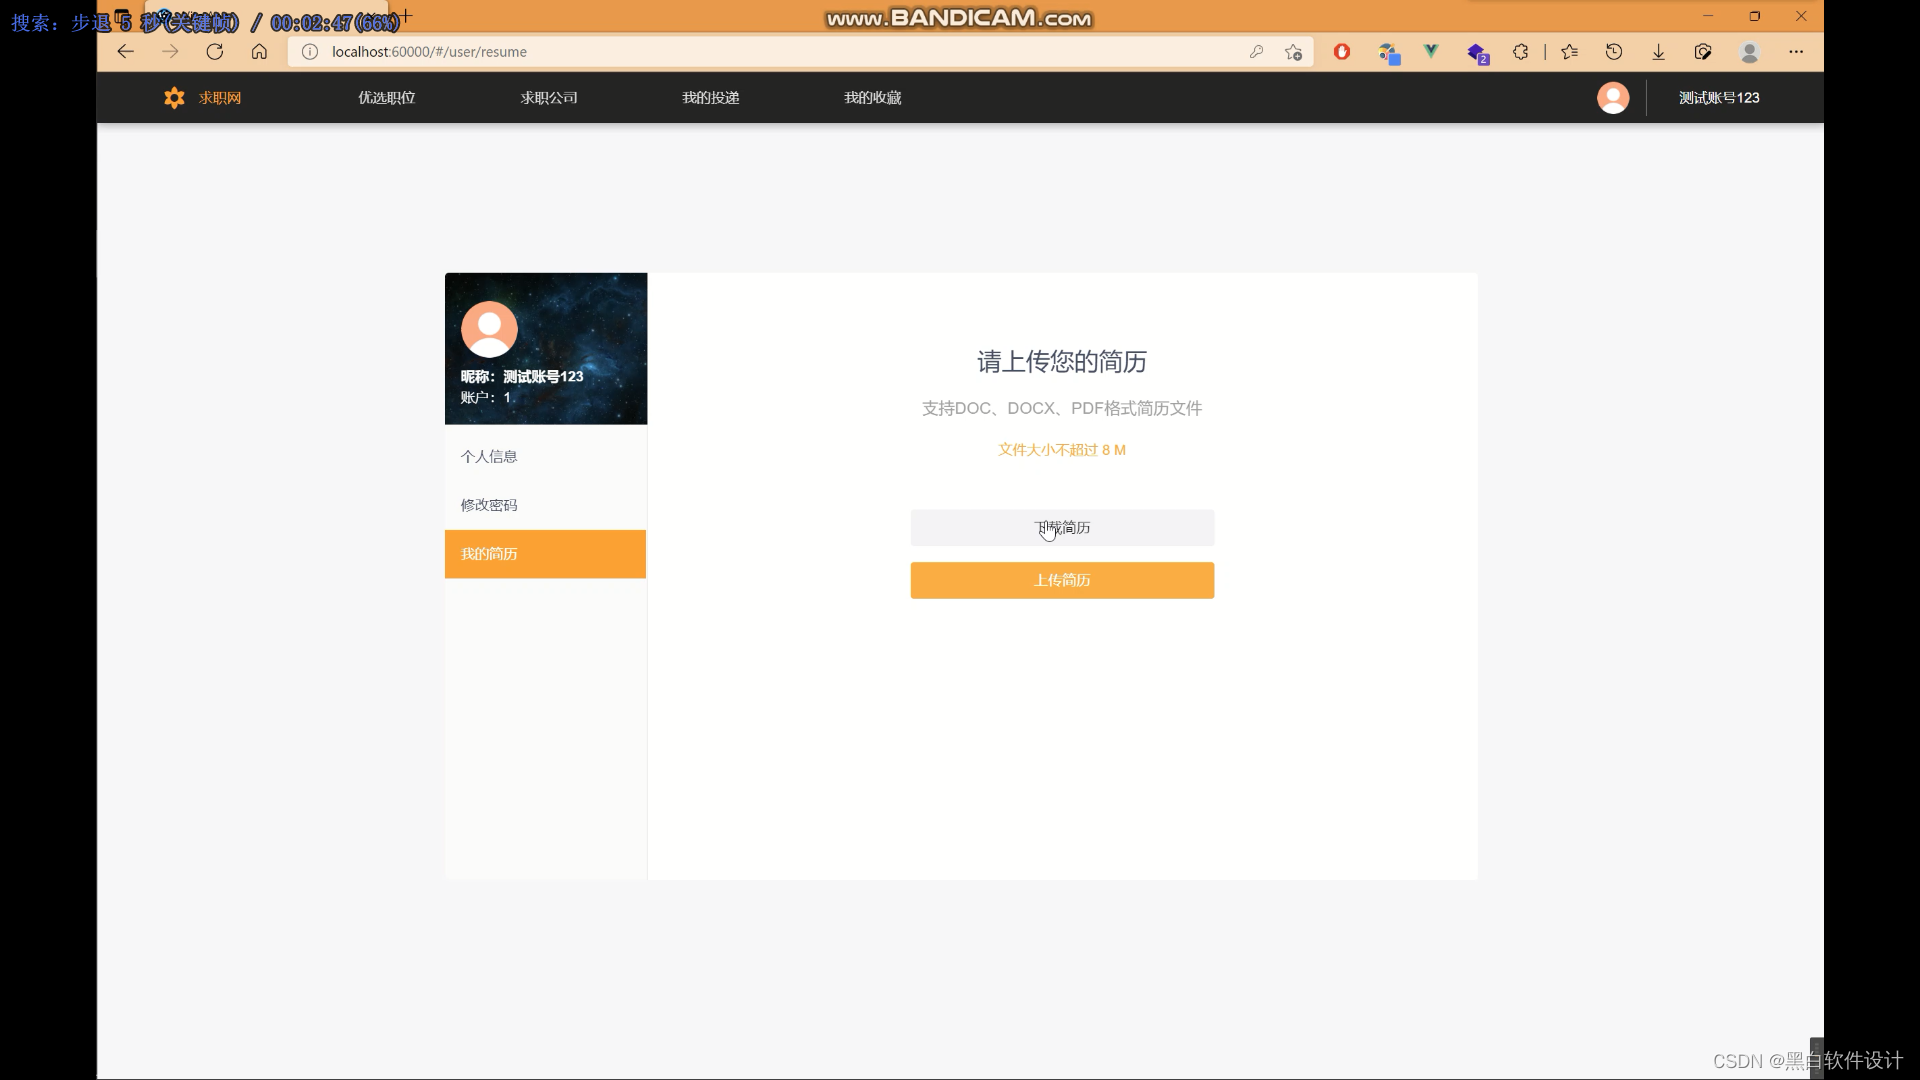The height and width of the screenshot is (1080, 1920).
Task: Click the 上传简历 button
Action: click(1062, 581)
